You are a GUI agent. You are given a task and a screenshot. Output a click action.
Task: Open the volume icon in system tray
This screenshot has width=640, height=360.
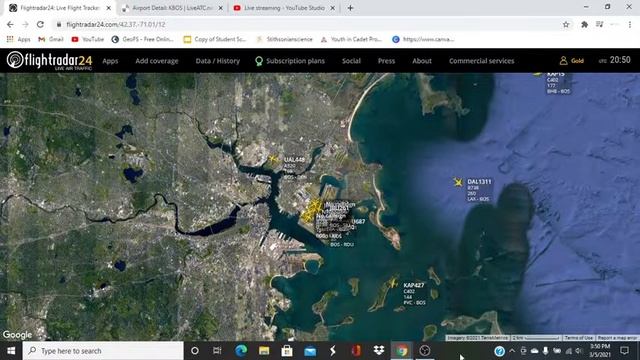point(578,351)
